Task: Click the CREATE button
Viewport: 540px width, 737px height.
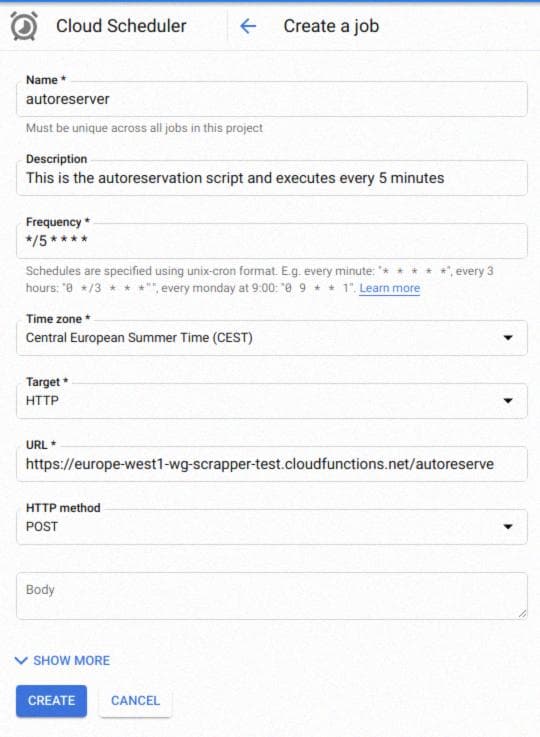Action: click(x=52, y=701)
